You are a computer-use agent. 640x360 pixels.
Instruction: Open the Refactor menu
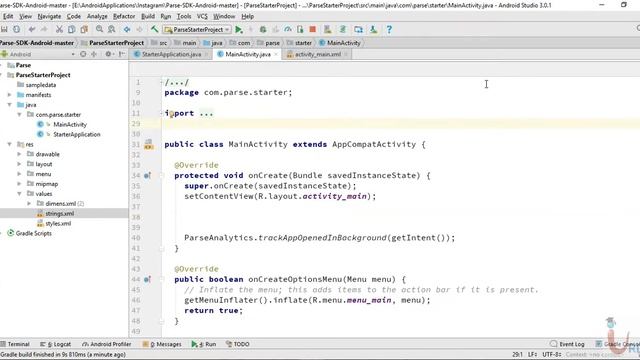click(x=124, y=16)
